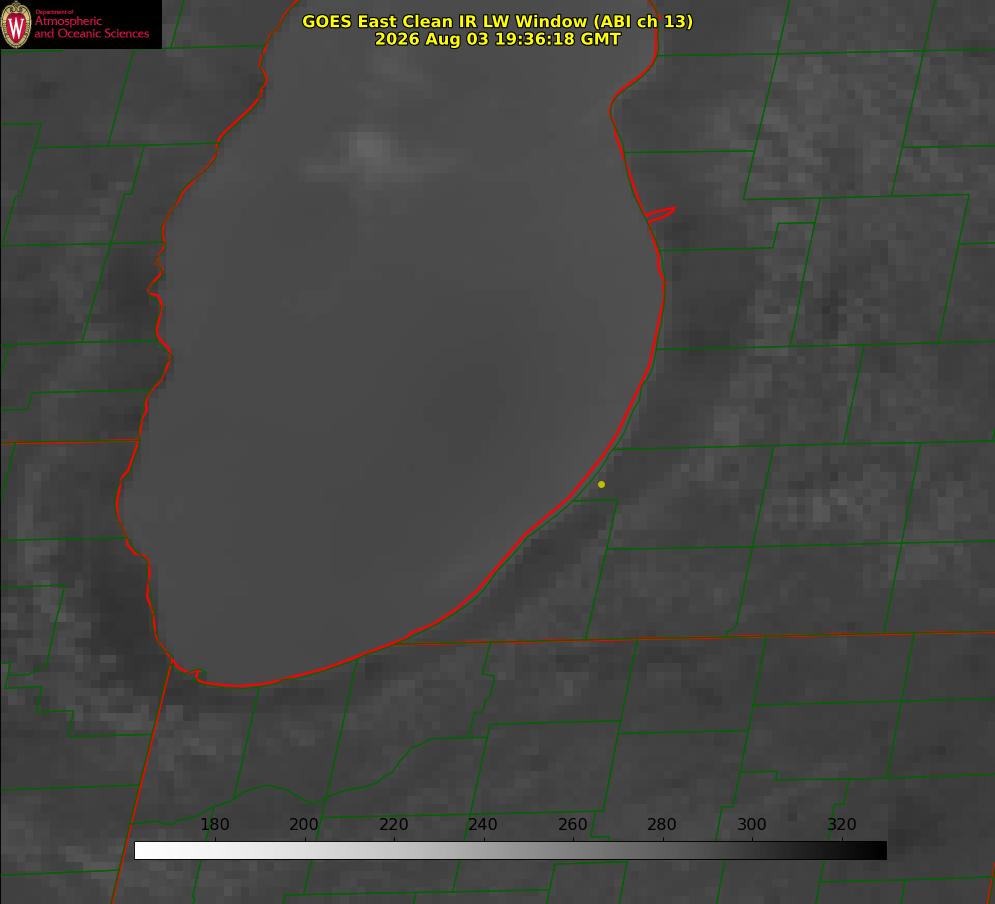
Task: Click the white end of the colorbar
Action: [x=146, y=851]
